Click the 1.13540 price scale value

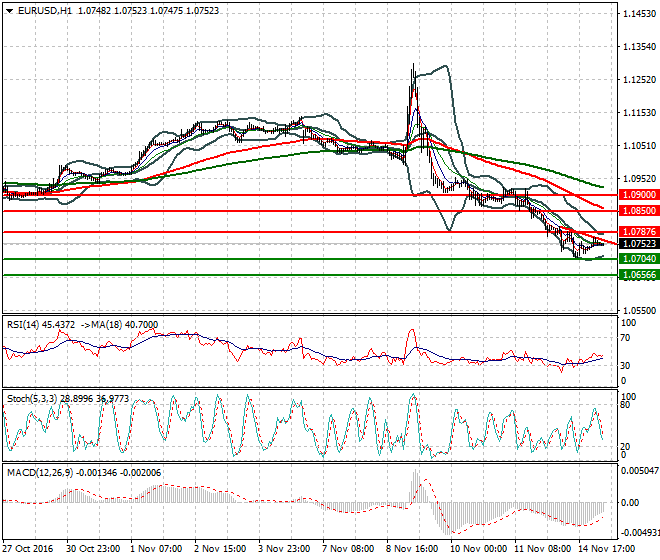point(639,46)
